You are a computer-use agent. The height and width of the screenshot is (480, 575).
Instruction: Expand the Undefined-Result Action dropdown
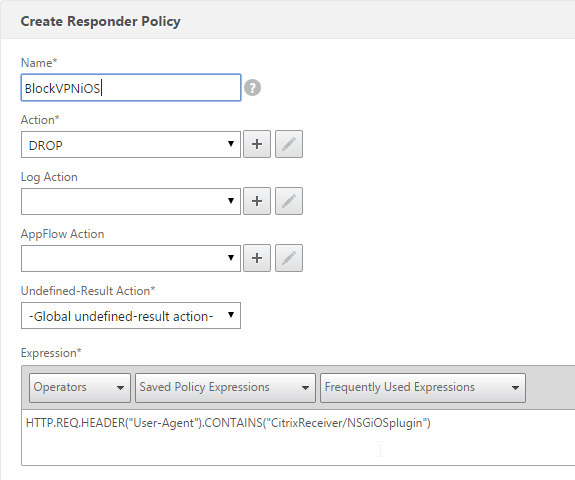(x=131, y=315)
